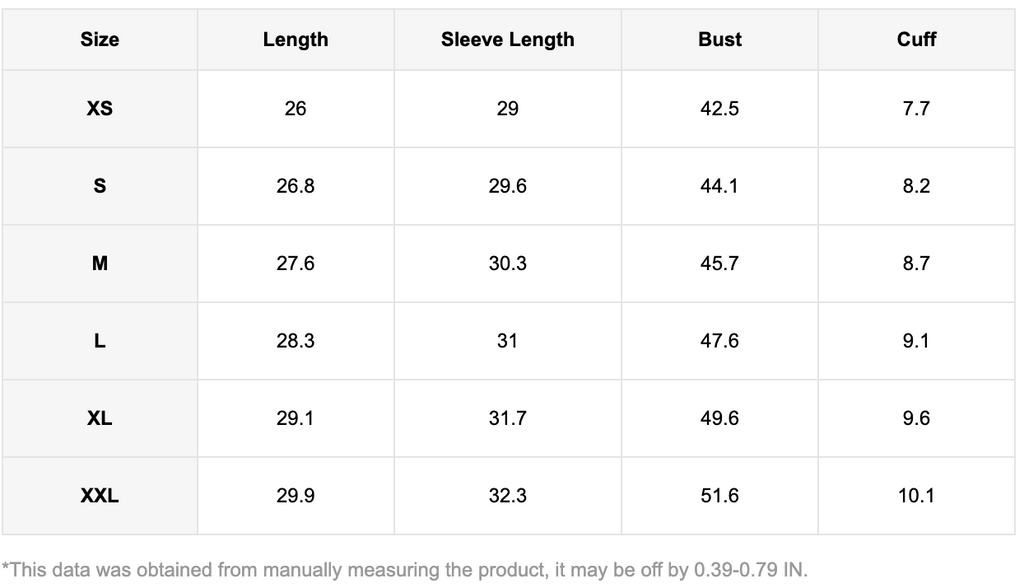Click the Size column header
The width and height of the screenshot is (1024, 588).
100,40
